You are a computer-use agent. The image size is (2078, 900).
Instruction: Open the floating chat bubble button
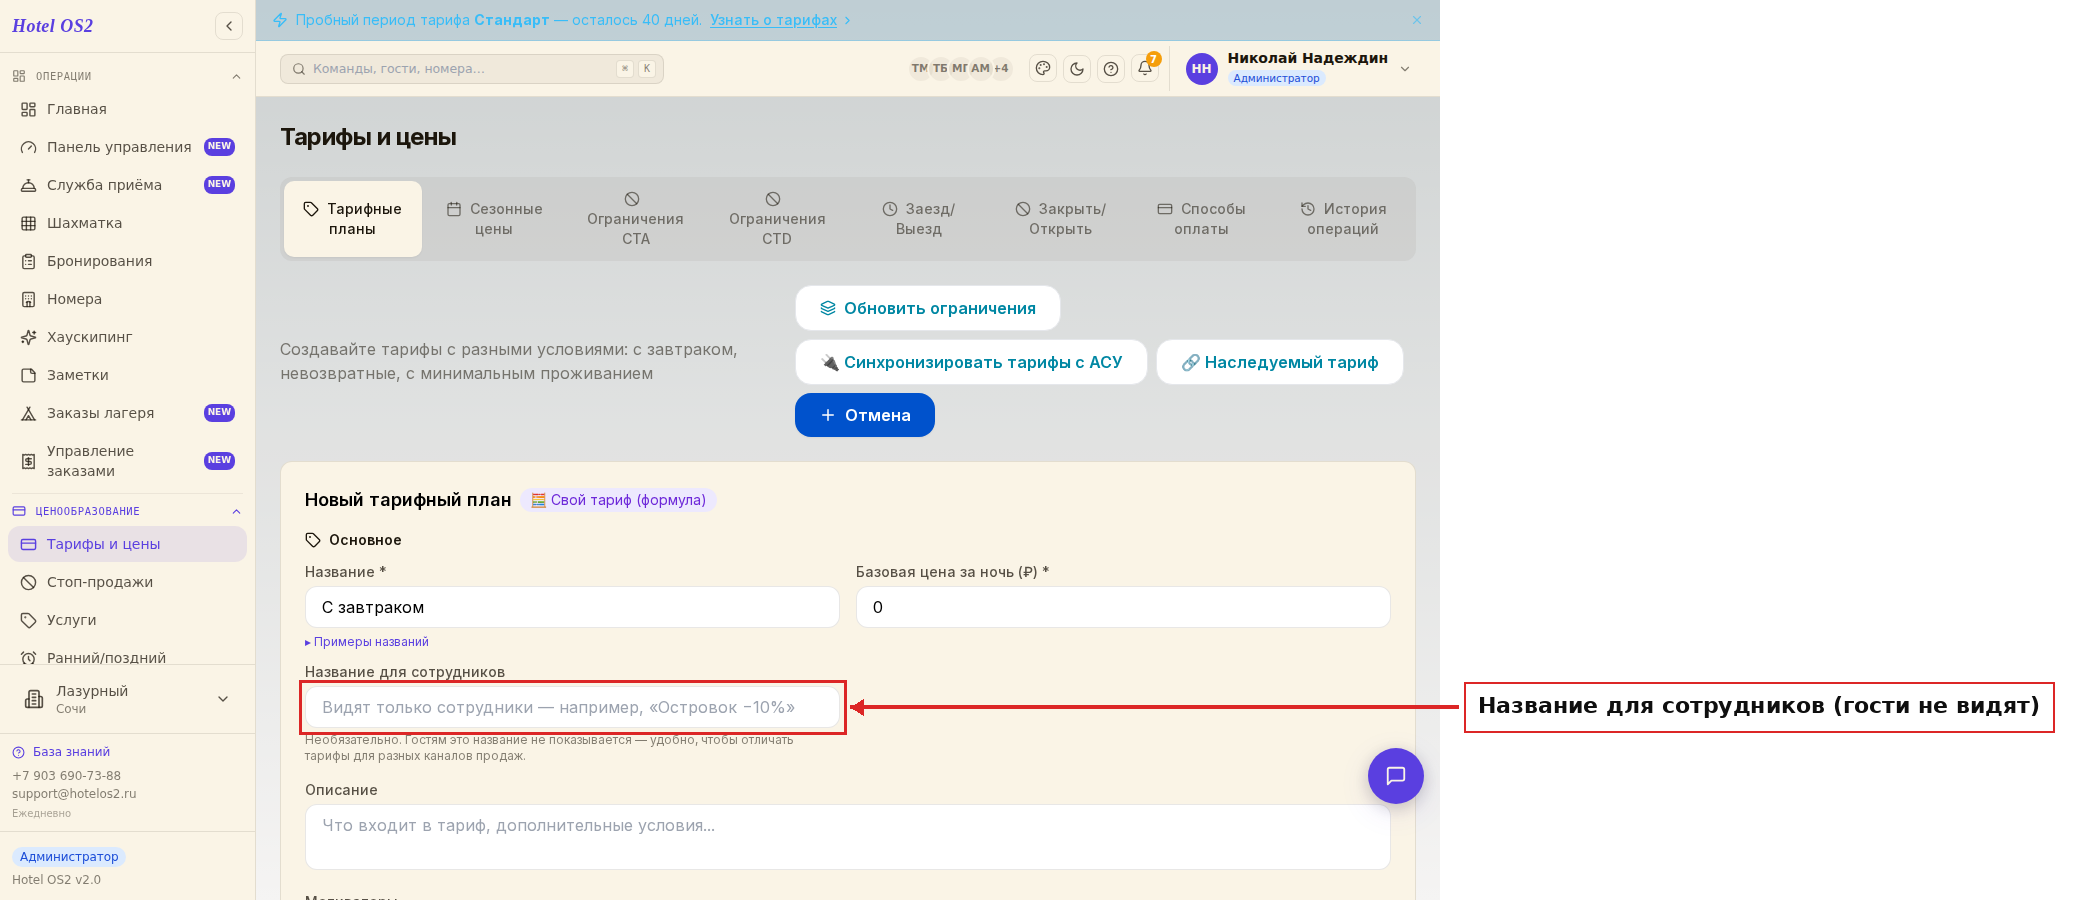pyautogui.click(x=1396, y=776)
